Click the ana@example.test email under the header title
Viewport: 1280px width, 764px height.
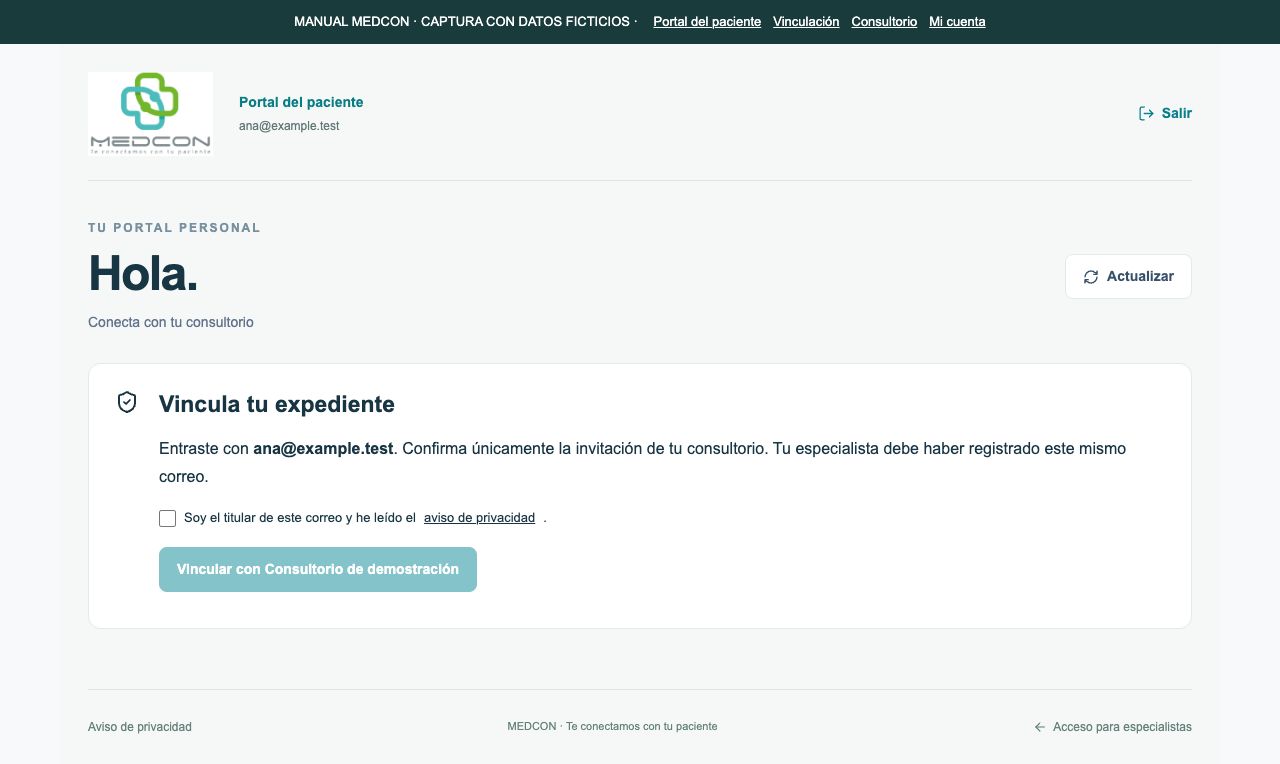coord(289,126)
